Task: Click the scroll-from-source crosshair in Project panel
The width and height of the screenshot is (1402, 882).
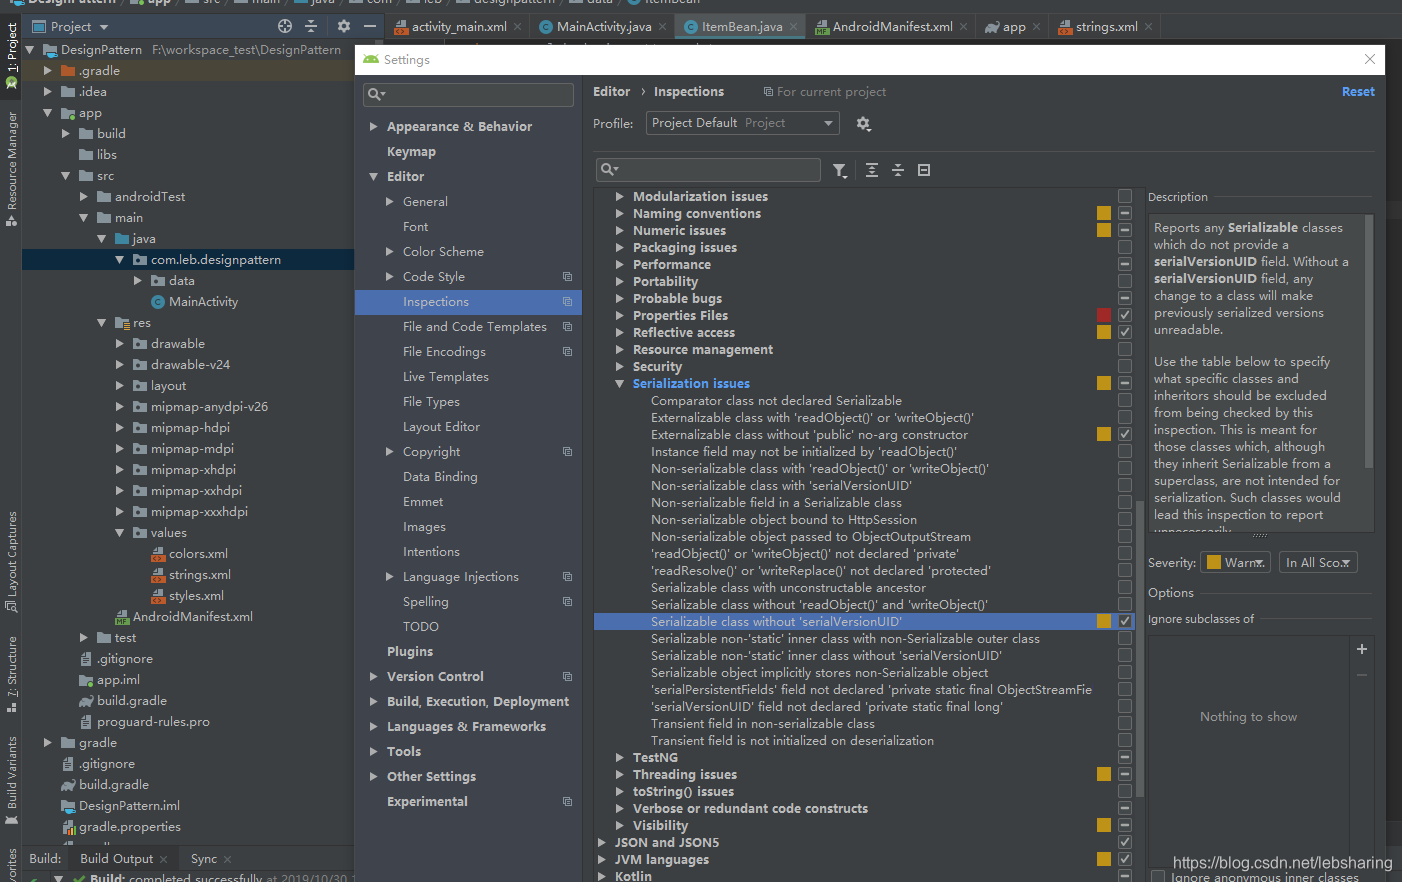Action: tap(287, 25)
